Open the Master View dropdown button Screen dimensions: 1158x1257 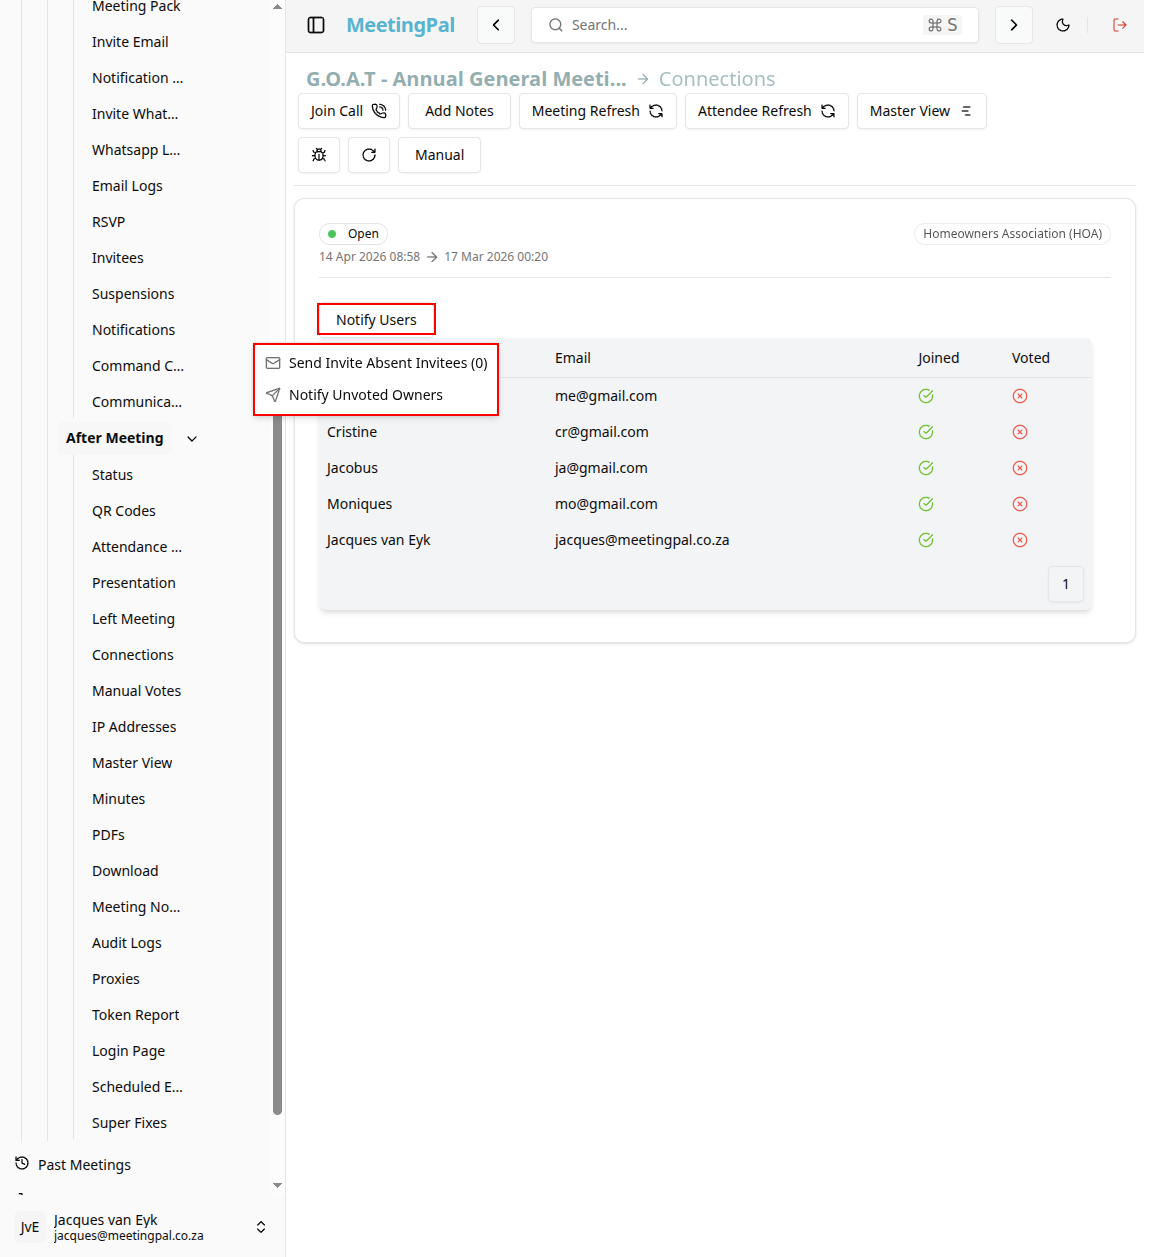(x=921, y=111)
